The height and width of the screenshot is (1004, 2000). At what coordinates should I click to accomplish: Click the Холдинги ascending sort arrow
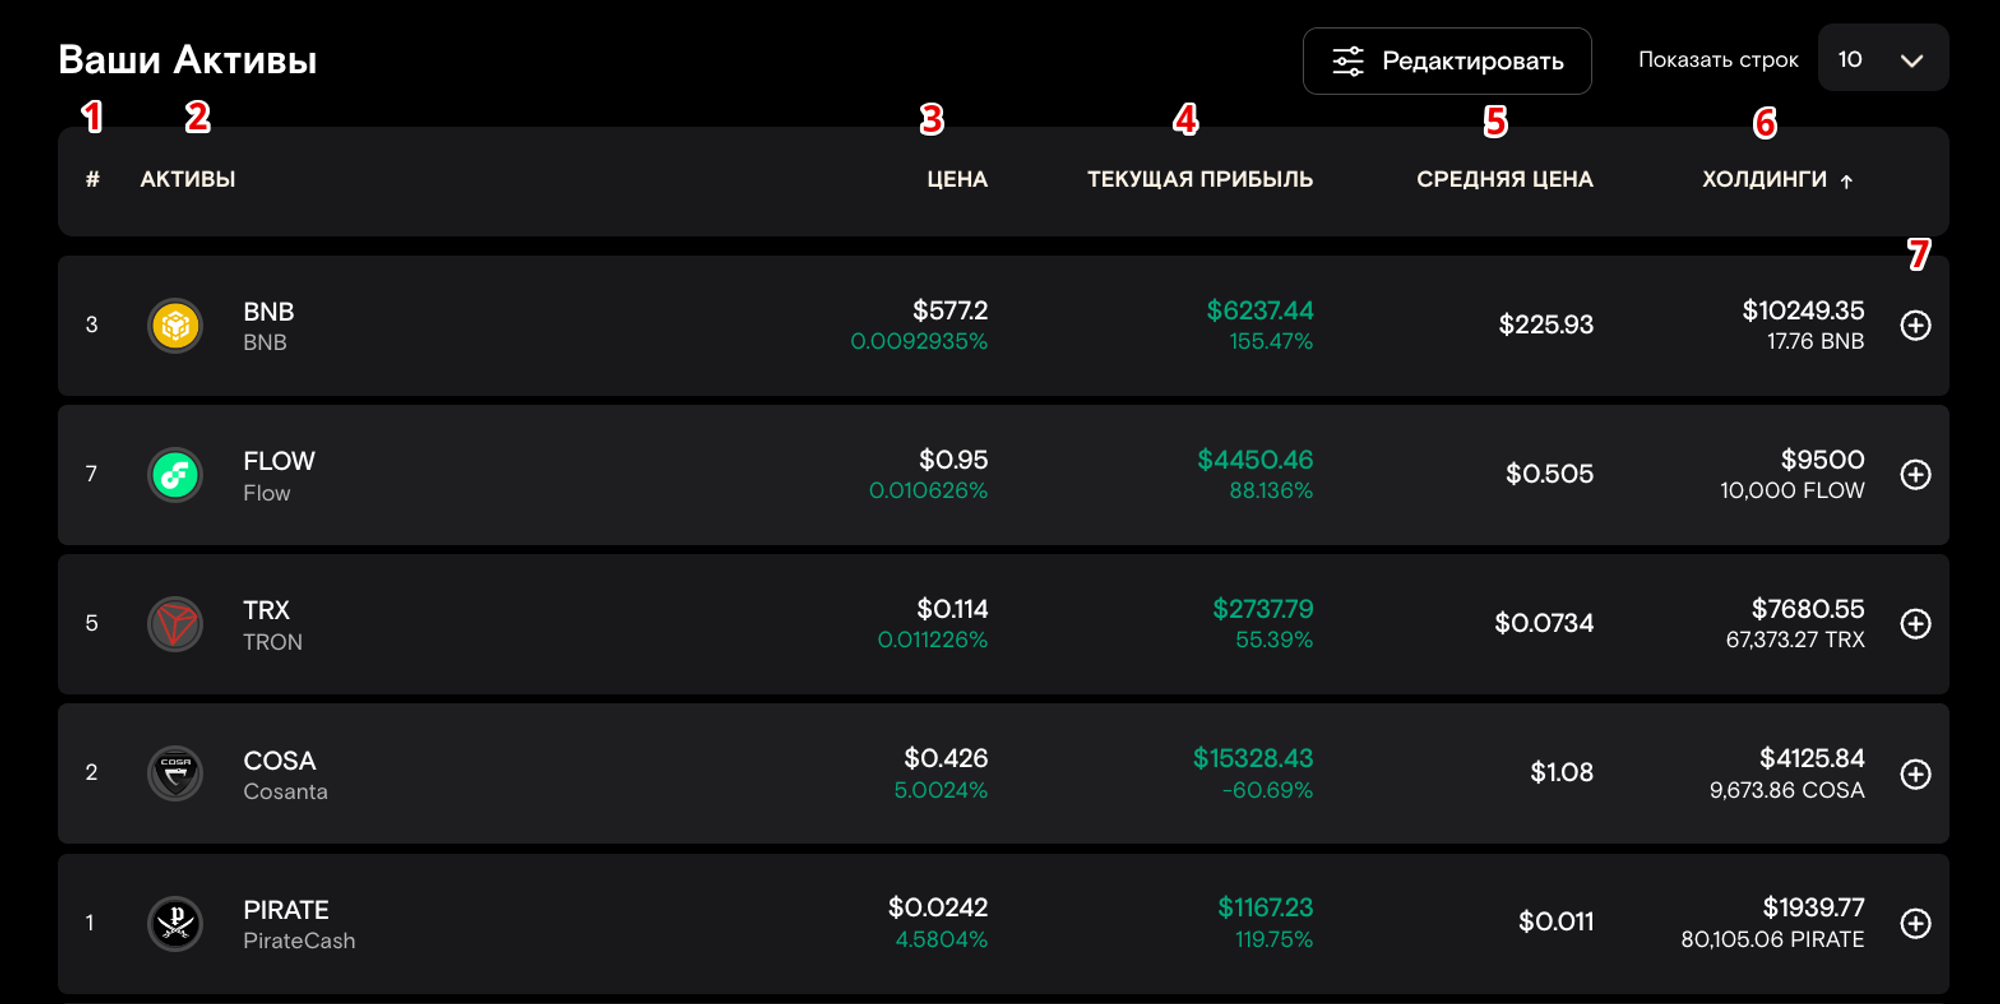pos(1847,181)
